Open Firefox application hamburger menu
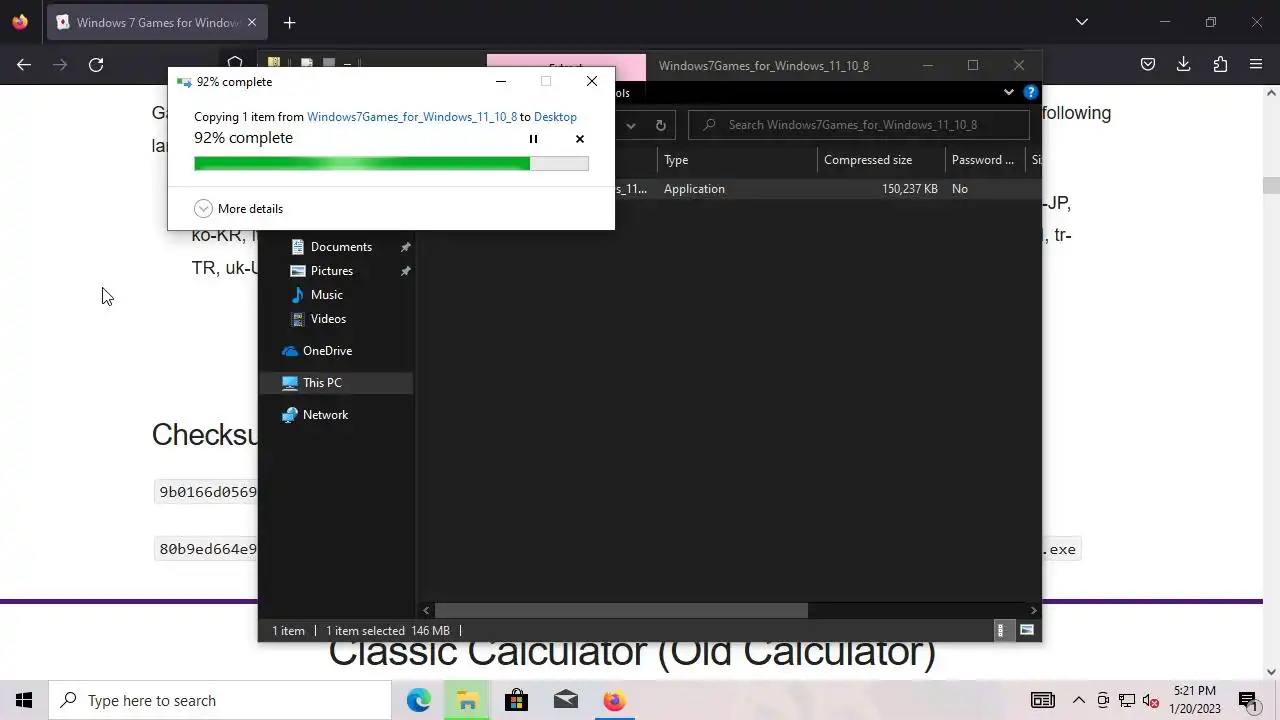This screenshot has height=720, width=1280. (x=1256, y=65)
